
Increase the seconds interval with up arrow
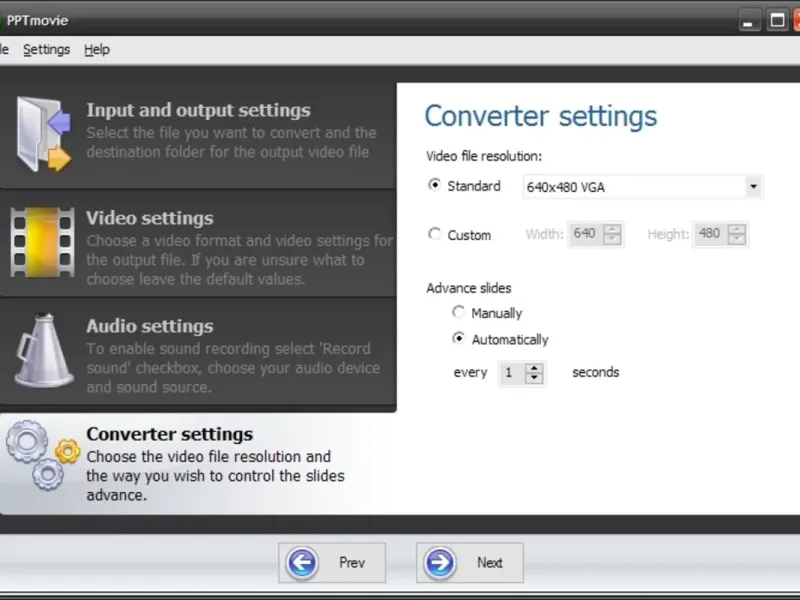pos(534,367)
